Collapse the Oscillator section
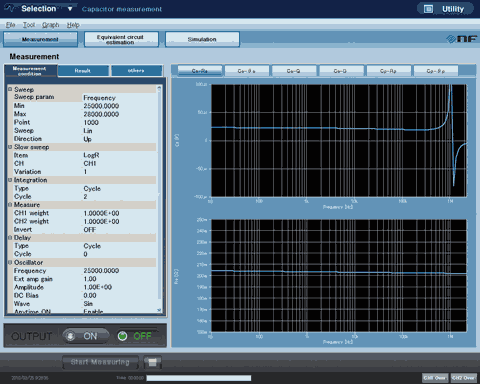 tap(10, 262)
